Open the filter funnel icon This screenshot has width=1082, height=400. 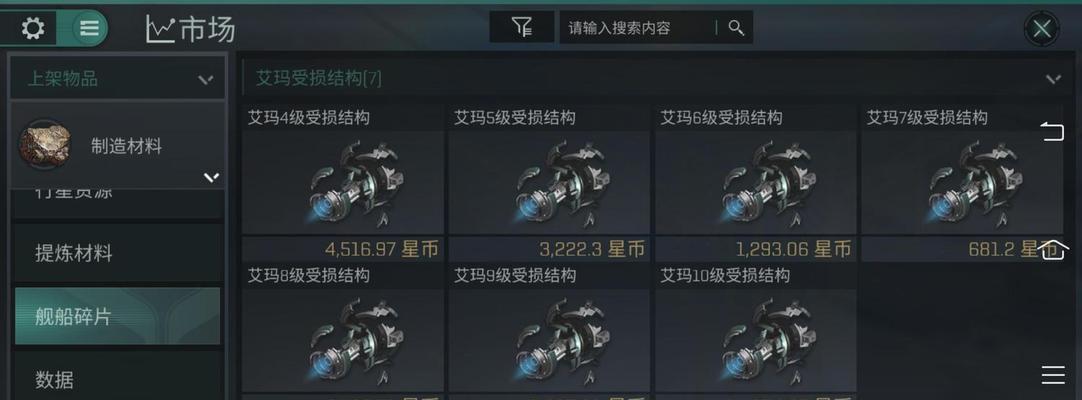[x=522, y=28]
